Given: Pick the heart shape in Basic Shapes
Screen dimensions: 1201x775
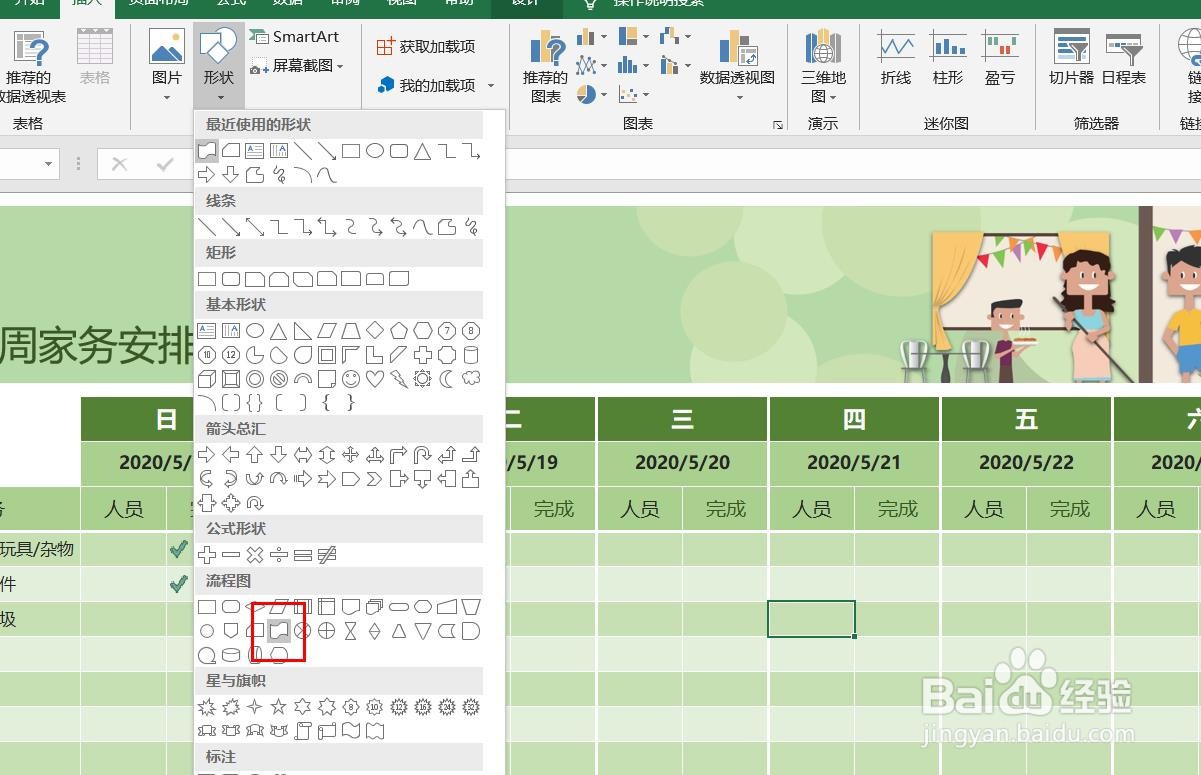Looking at the screenshot, I should point(375,379).
